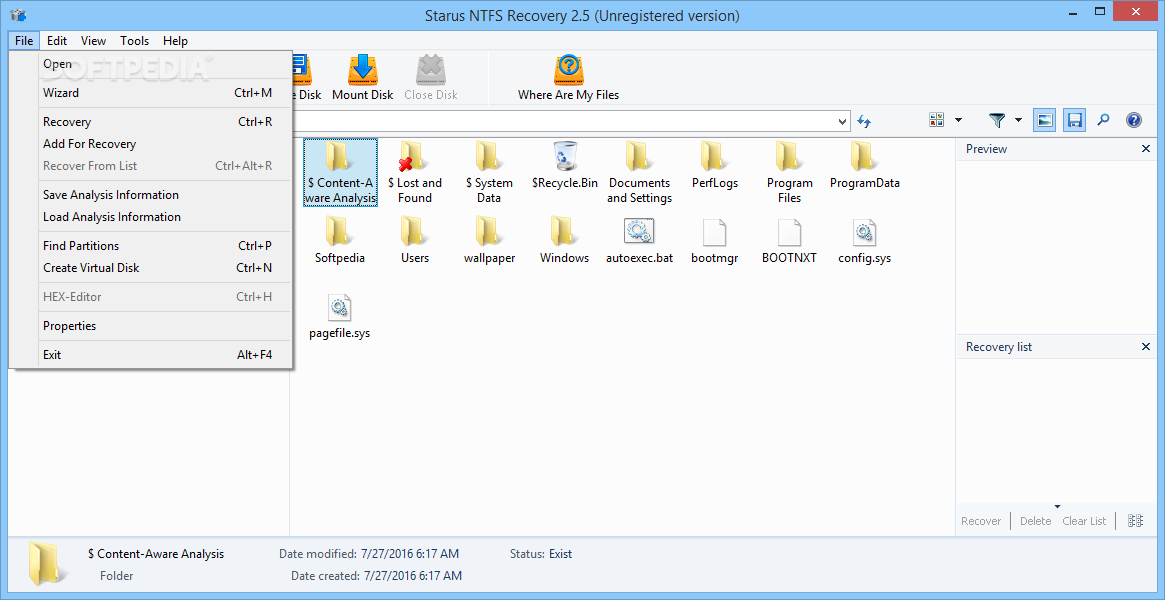Click the filter funnel icon

pyautogui.click(x=997, y=120)
